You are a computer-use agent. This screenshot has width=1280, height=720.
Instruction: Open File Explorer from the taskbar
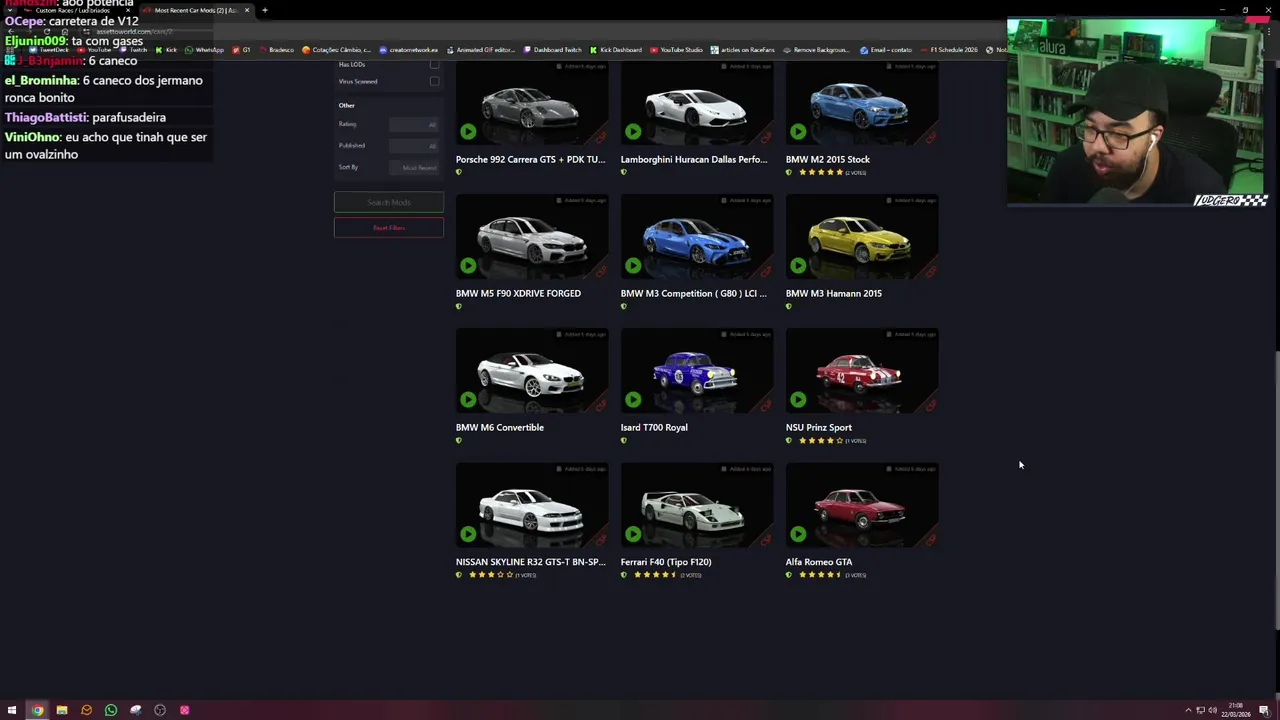pyautogui.click(x=62, y=710)
